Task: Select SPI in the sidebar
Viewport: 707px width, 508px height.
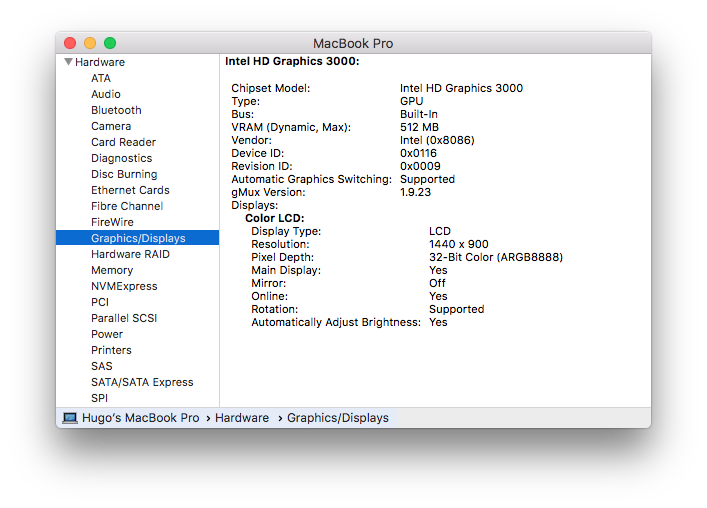Action: coord(99,398)
